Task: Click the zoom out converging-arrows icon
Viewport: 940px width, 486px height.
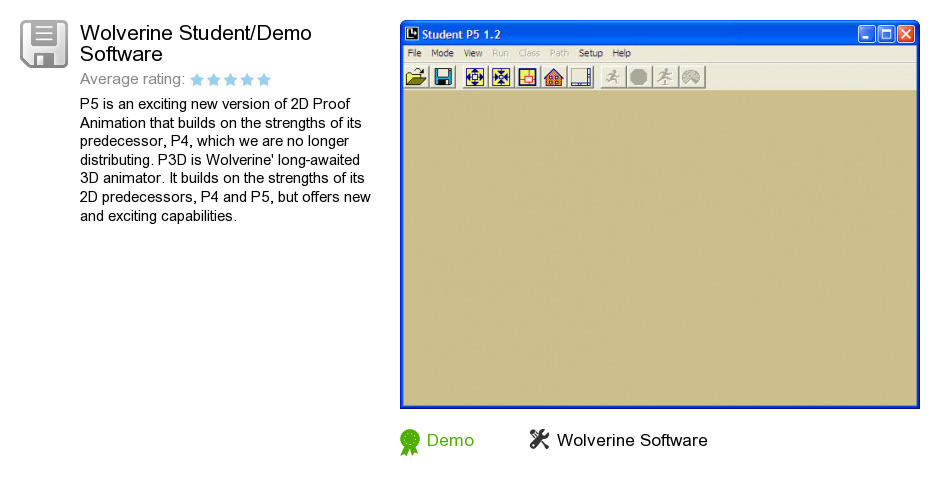Action: coord(501,77)
